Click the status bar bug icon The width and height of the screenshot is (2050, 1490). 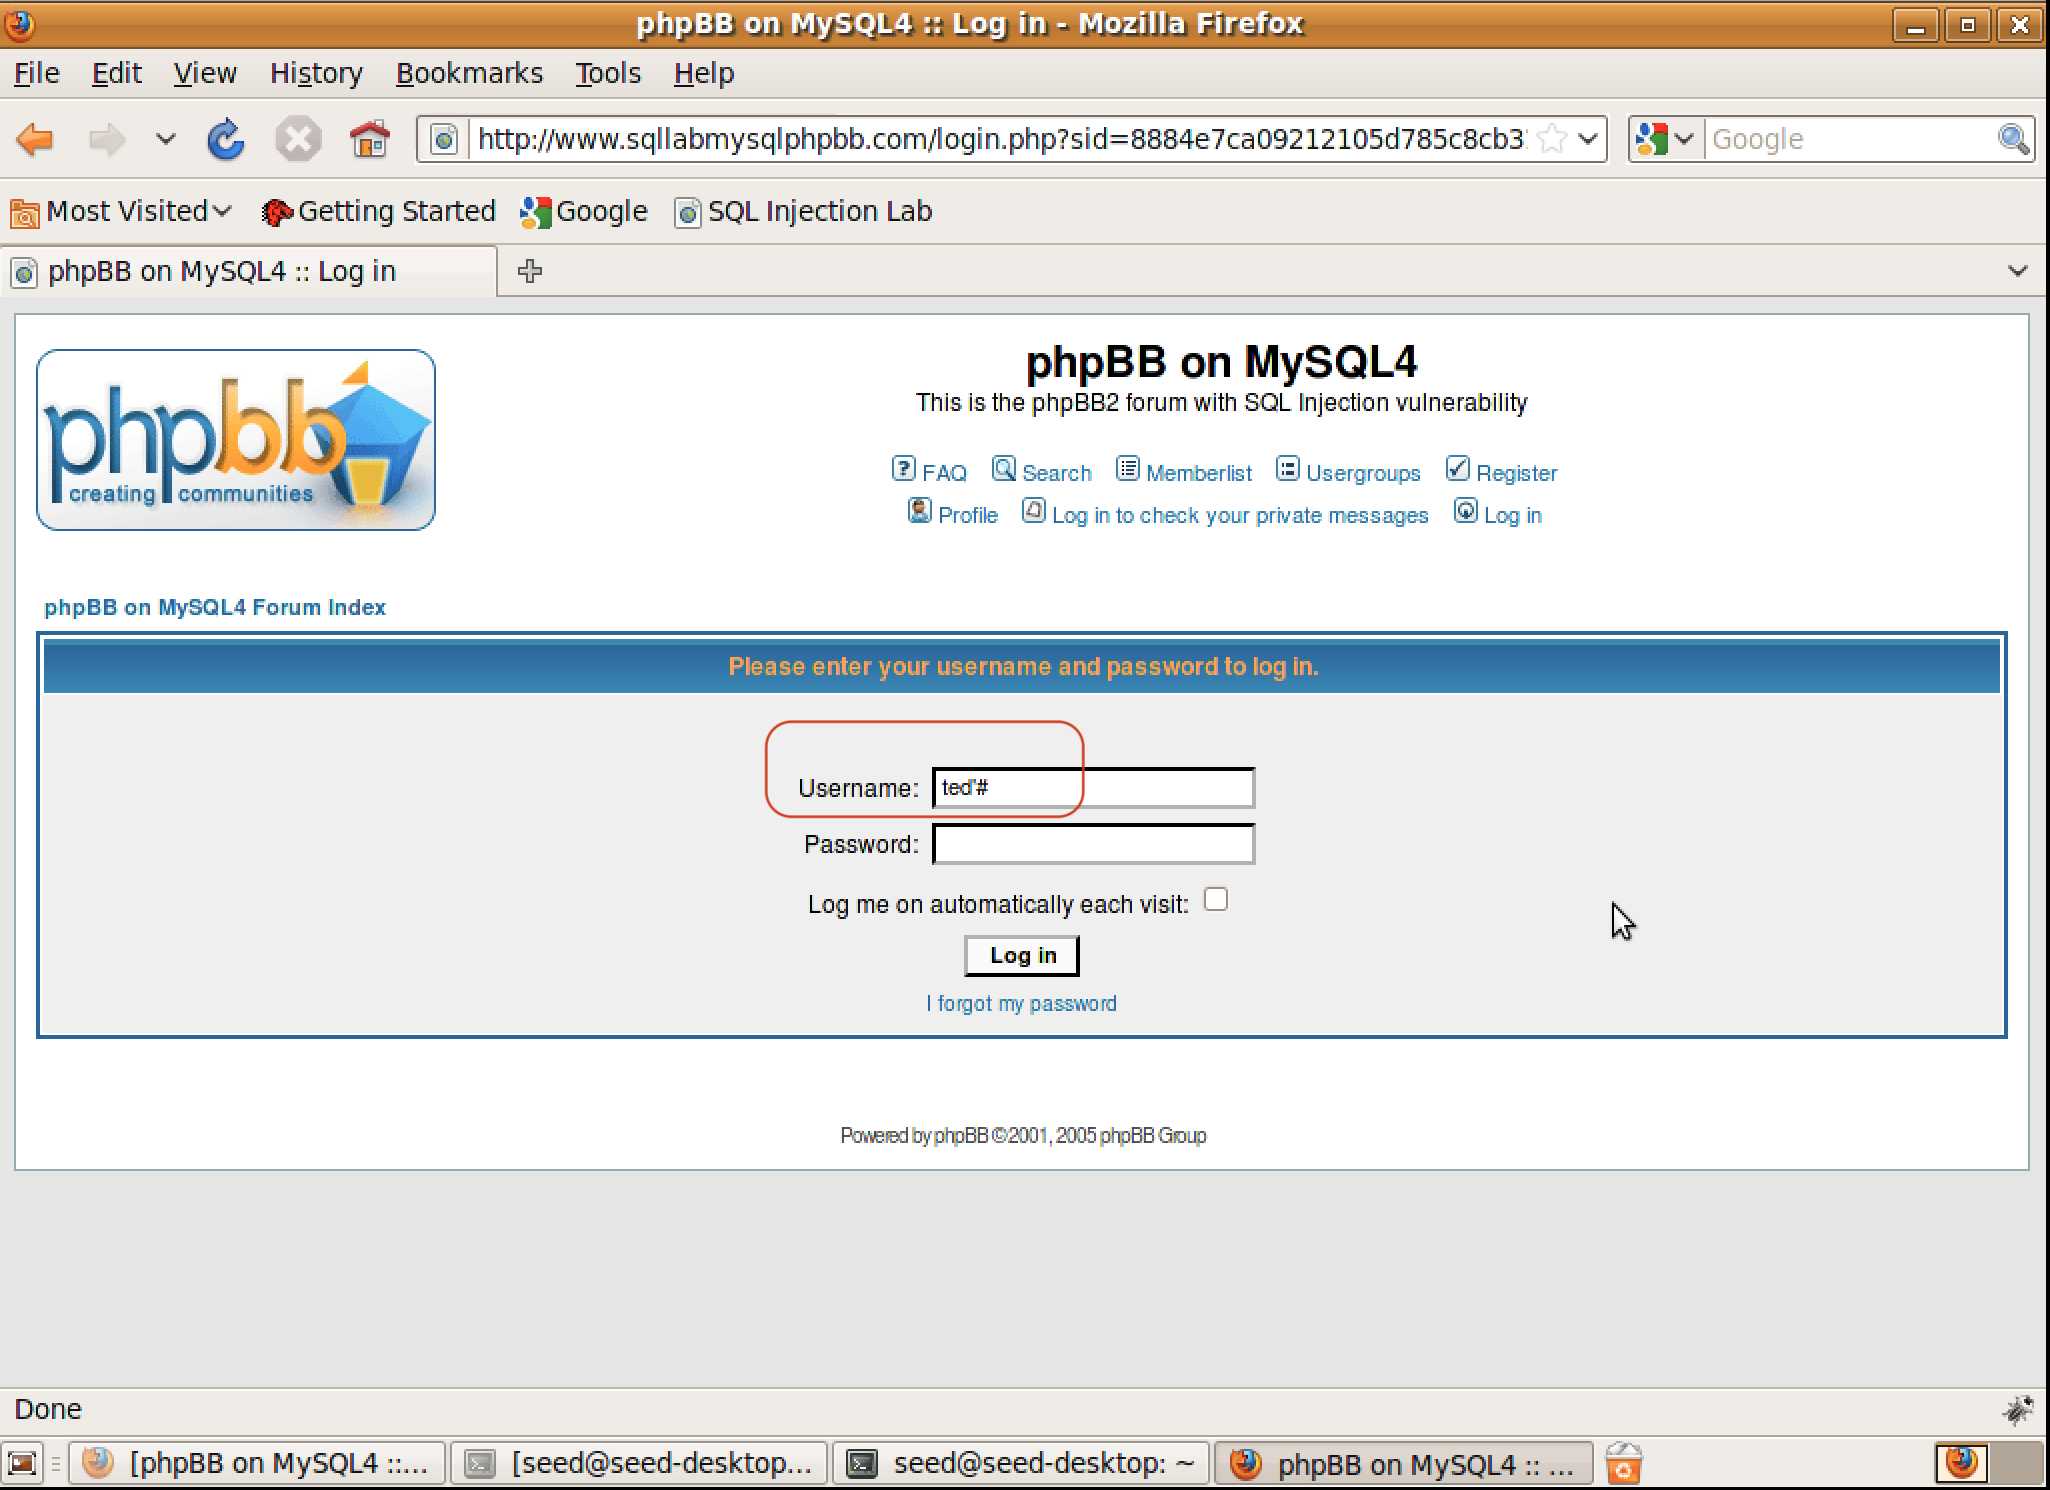coord(2018,1409)
